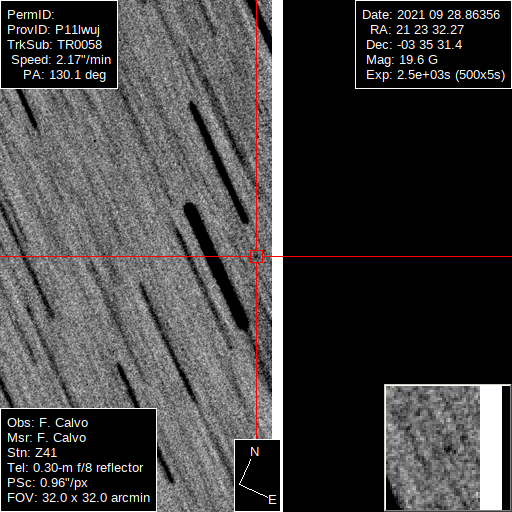Click the dark object spot in the inset
This screenshot has height=512, width=512.
[x=448, y=449]
